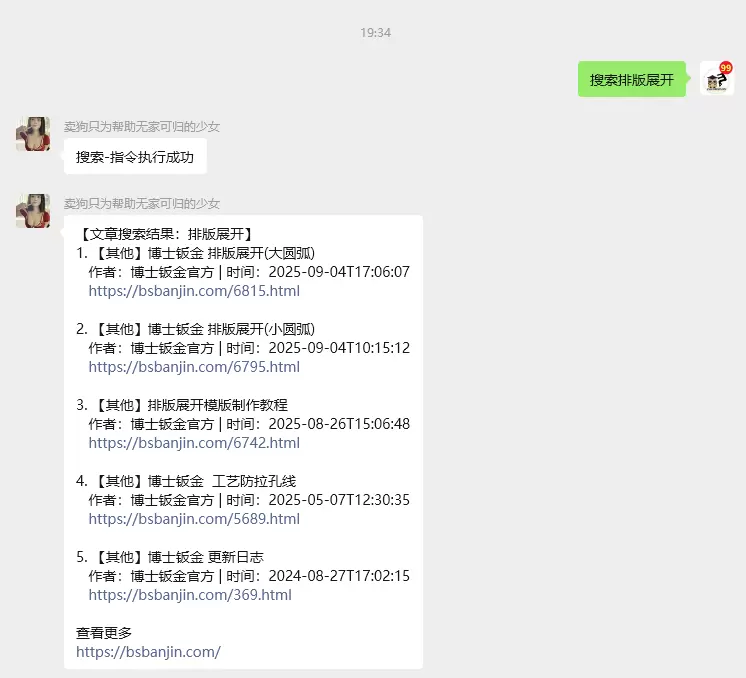This screenshot has height=678, width=746.
Task: Click the 19:34 timestamp
Action: pos(375,33)
